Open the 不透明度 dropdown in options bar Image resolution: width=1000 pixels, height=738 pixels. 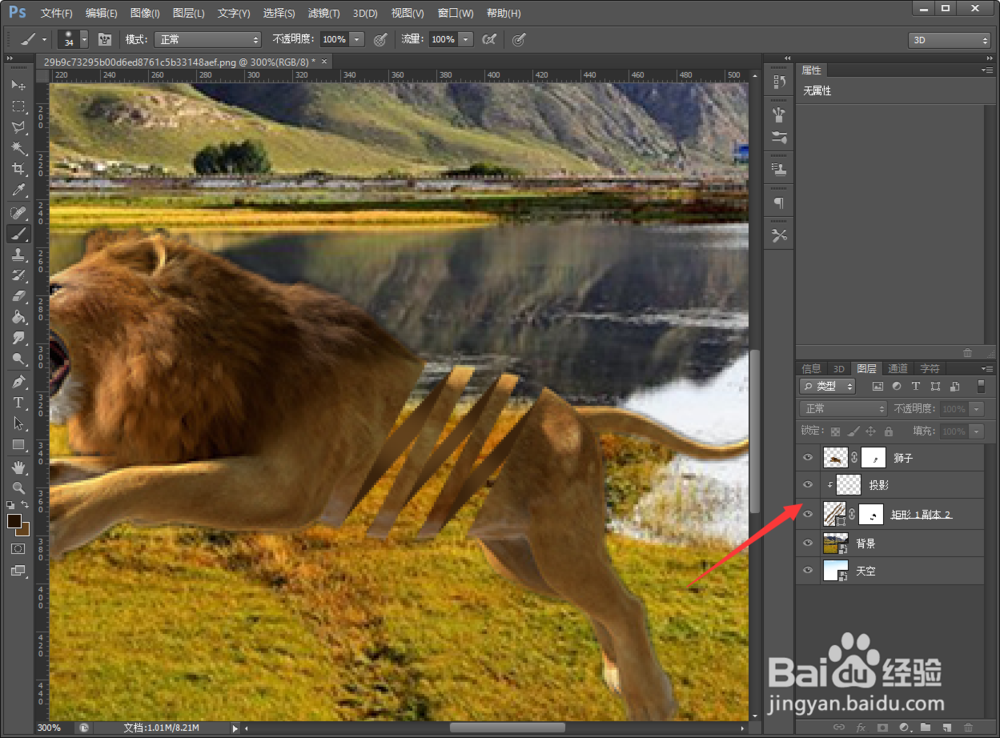pyautogui.click(x=357, y=40)
